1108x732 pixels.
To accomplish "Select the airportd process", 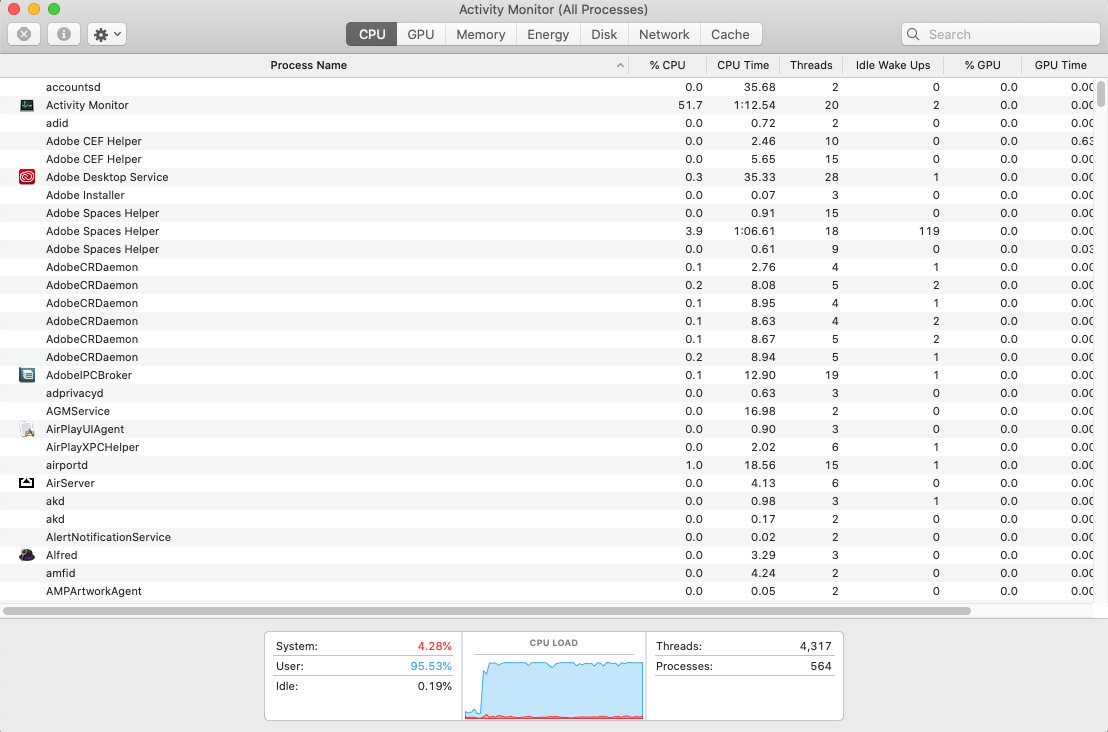I will pos(548,466).
